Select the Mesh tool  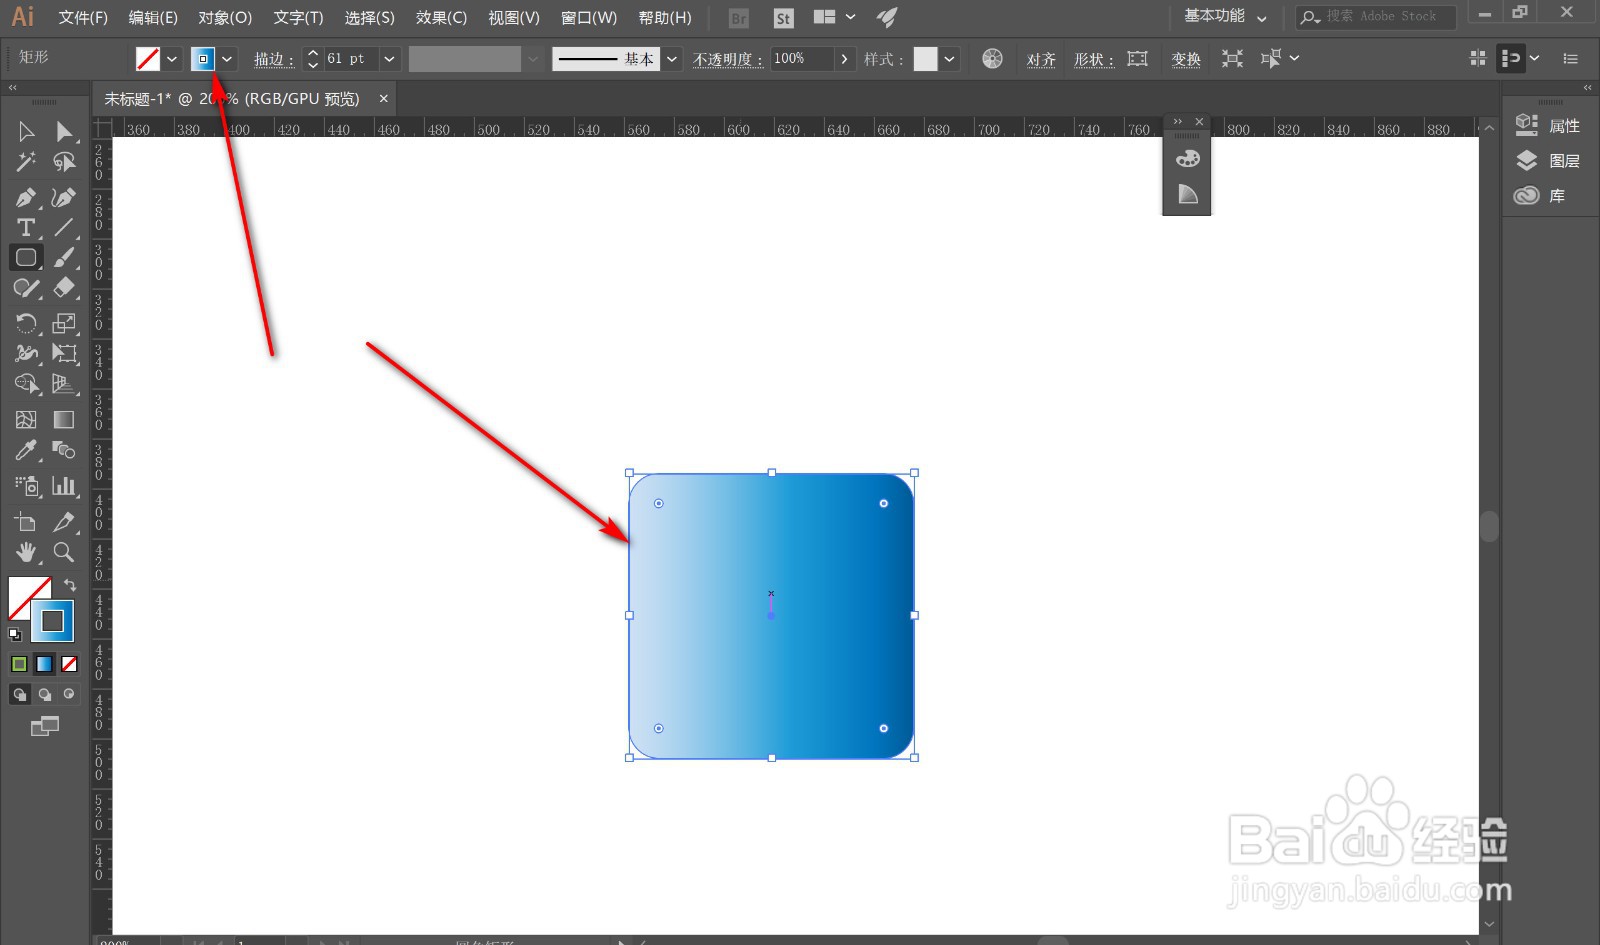tap(26, 419)
